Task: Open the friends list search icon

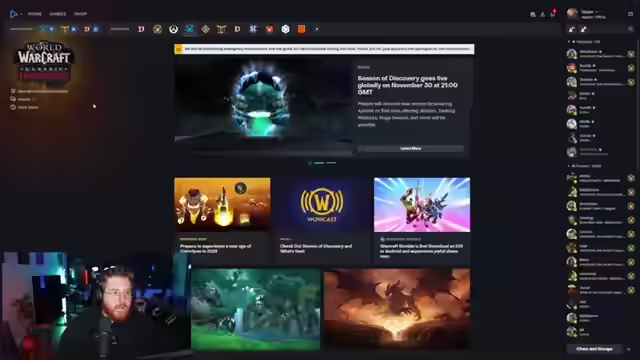Action: tap(631, 29)
